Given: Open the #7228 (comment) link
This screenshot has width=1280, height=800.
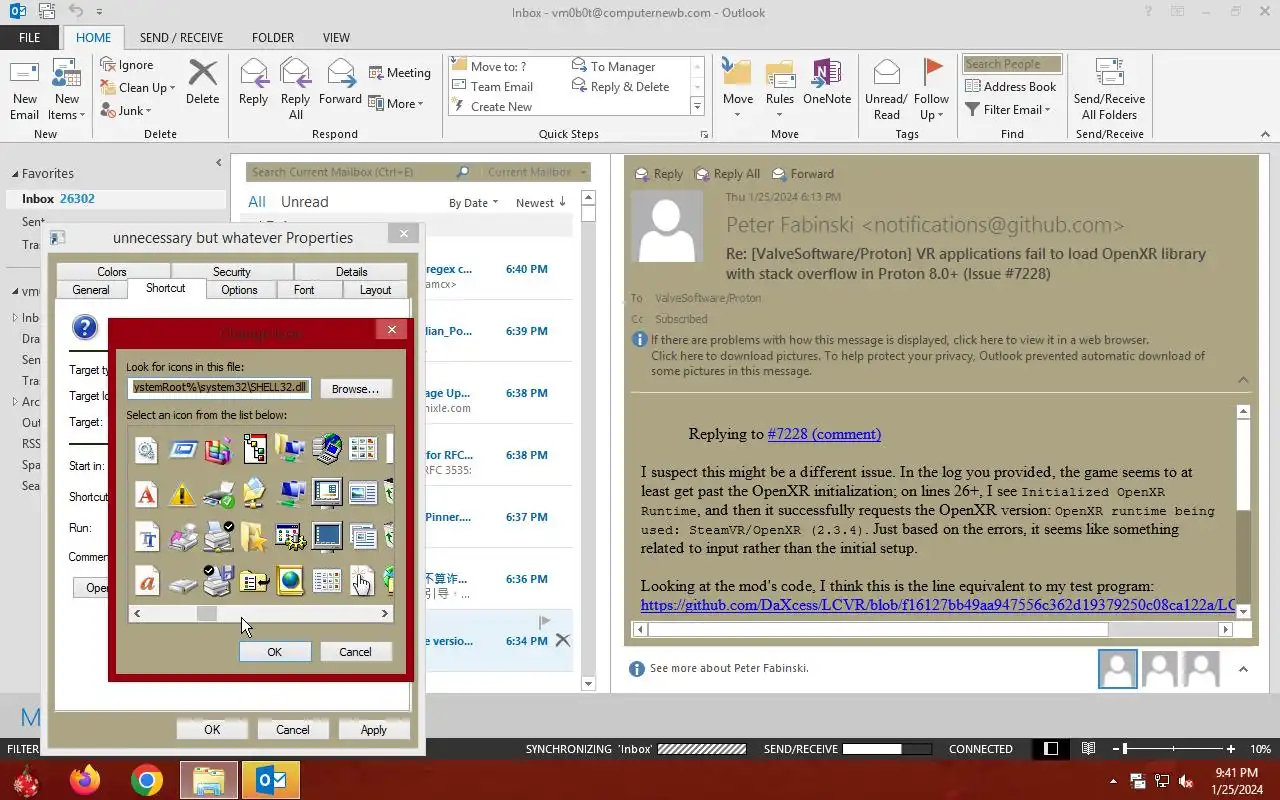Looking at the screenshot, I should [824, 434].
